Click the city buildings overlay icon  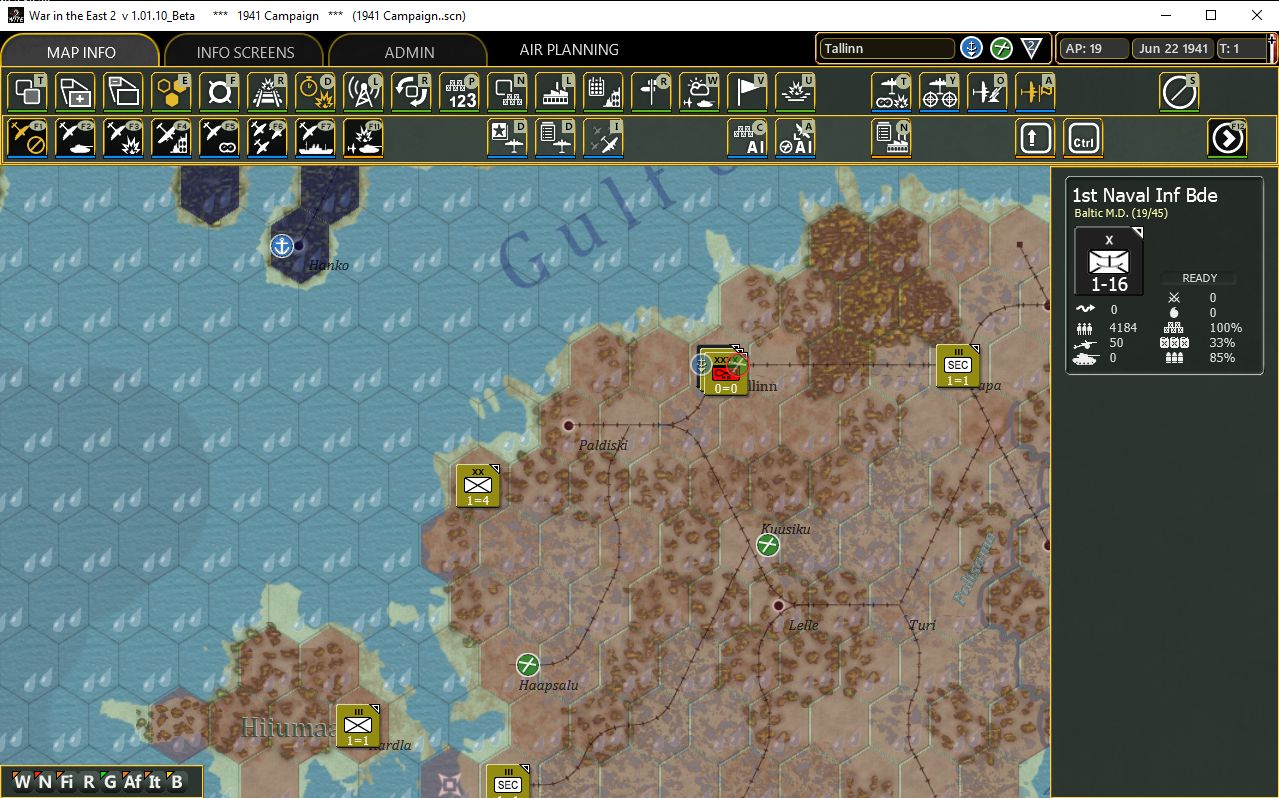point(603,92)
